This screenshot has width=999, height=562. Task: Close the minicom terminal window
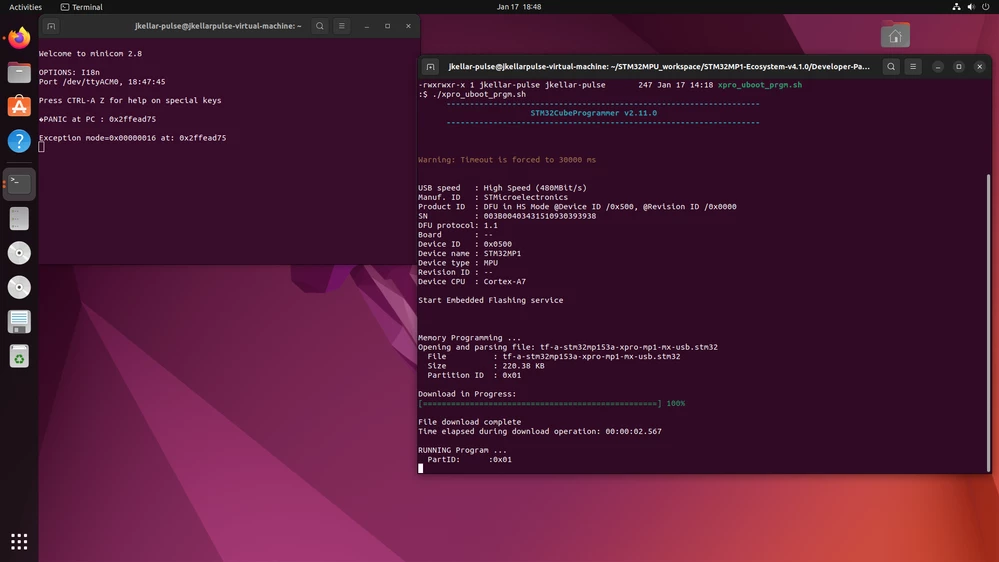(x=408, y=26)
